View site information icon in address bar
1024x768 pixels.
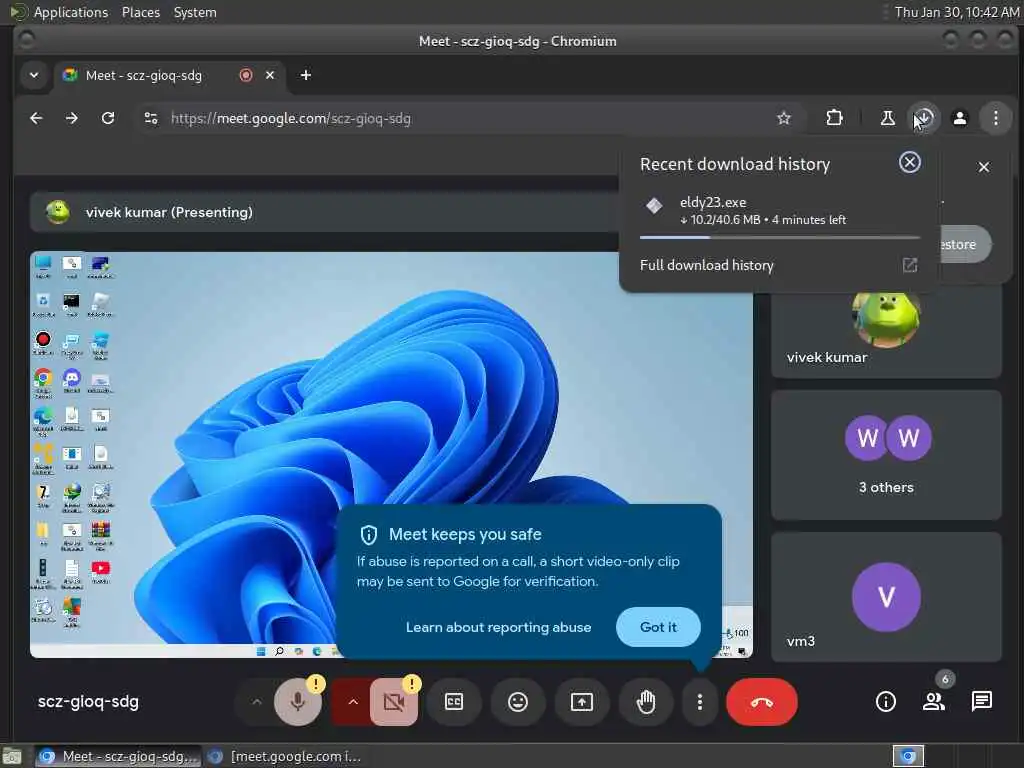(x=151, y=118)
